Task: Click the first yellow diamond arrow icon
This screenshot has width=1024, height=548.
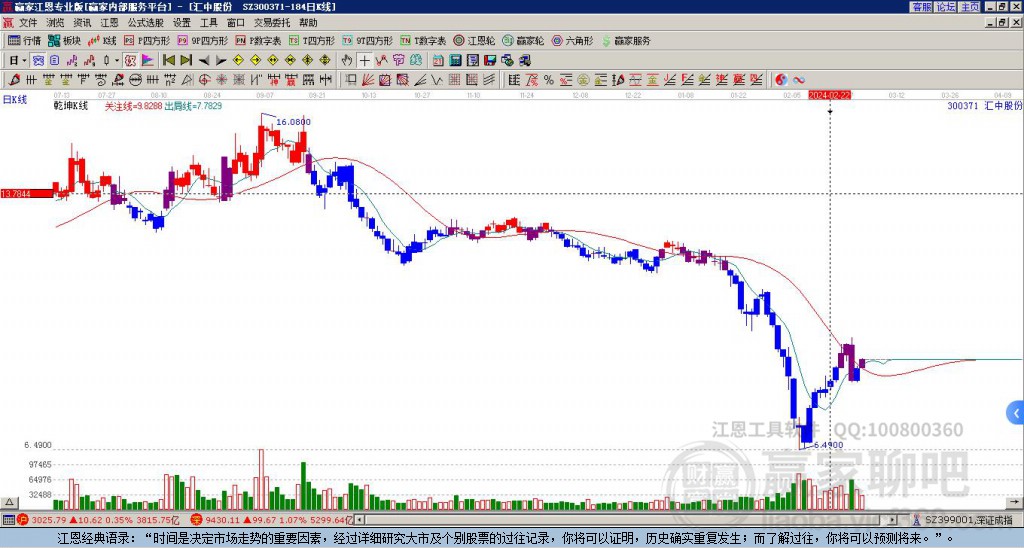Action: point(238,61)
